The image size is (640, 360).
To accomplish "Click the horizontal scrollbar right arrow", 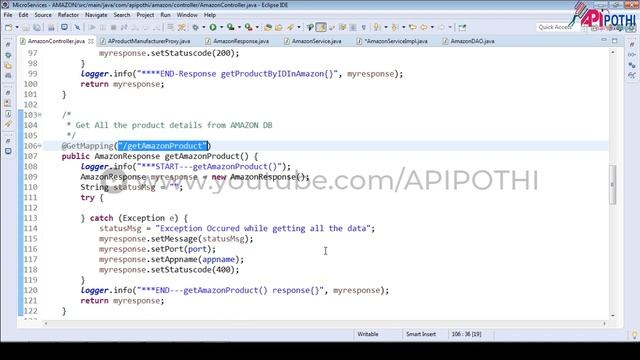I will click(604, 324).
